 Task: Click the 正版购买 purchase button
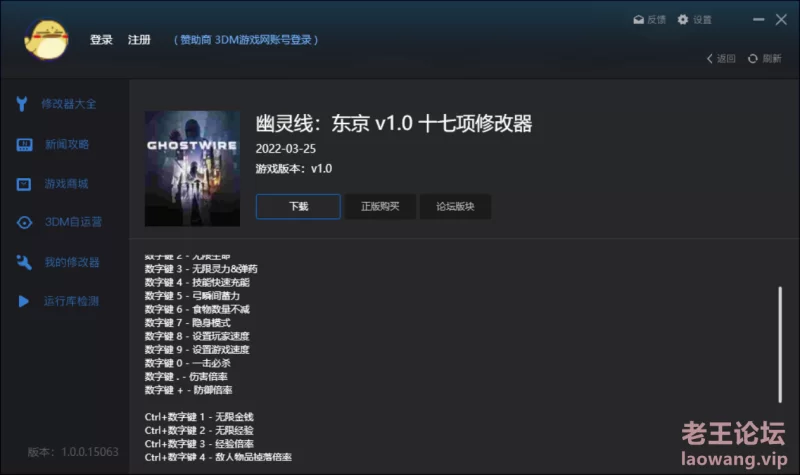pos(380,207)
